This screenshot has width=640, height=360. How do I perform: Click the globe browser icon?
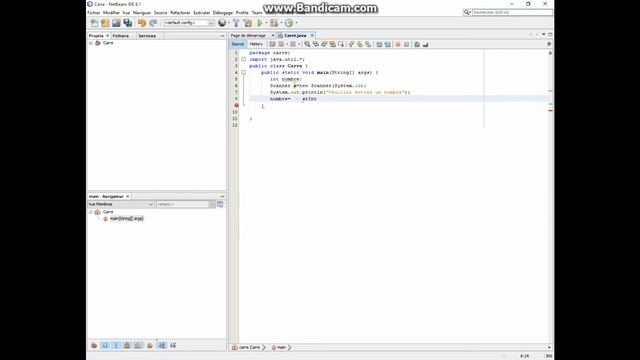222,23
